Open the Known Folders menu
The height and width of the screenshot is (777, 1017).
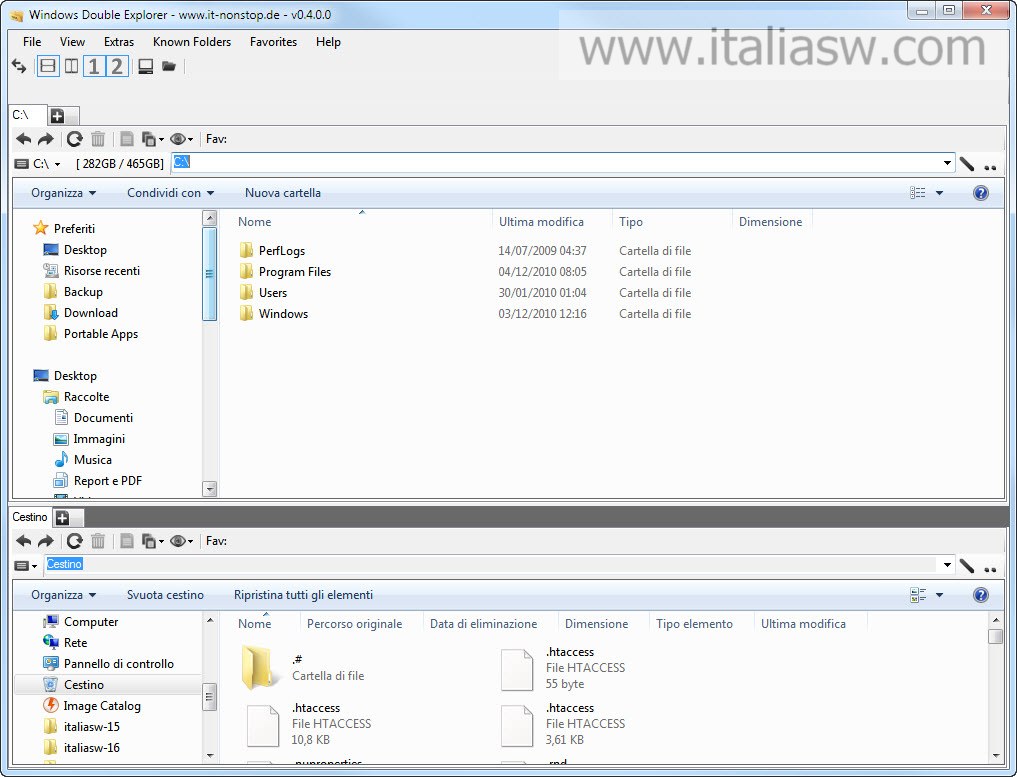[192, 42]
